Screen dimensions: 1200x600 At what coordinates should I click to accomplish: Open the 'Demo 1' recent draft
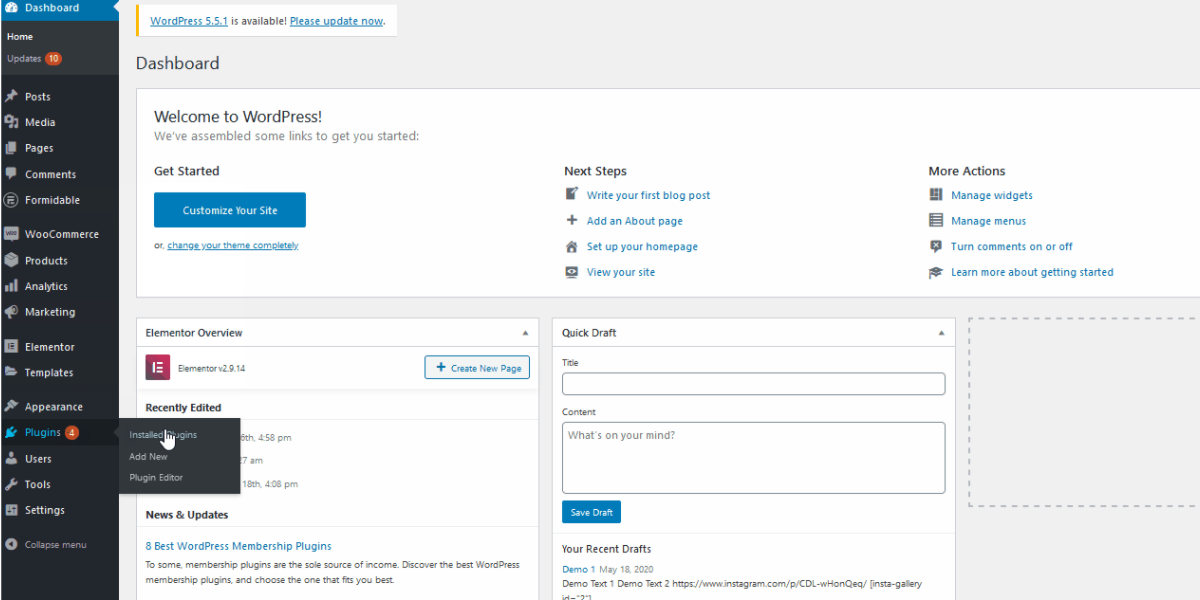579,569
